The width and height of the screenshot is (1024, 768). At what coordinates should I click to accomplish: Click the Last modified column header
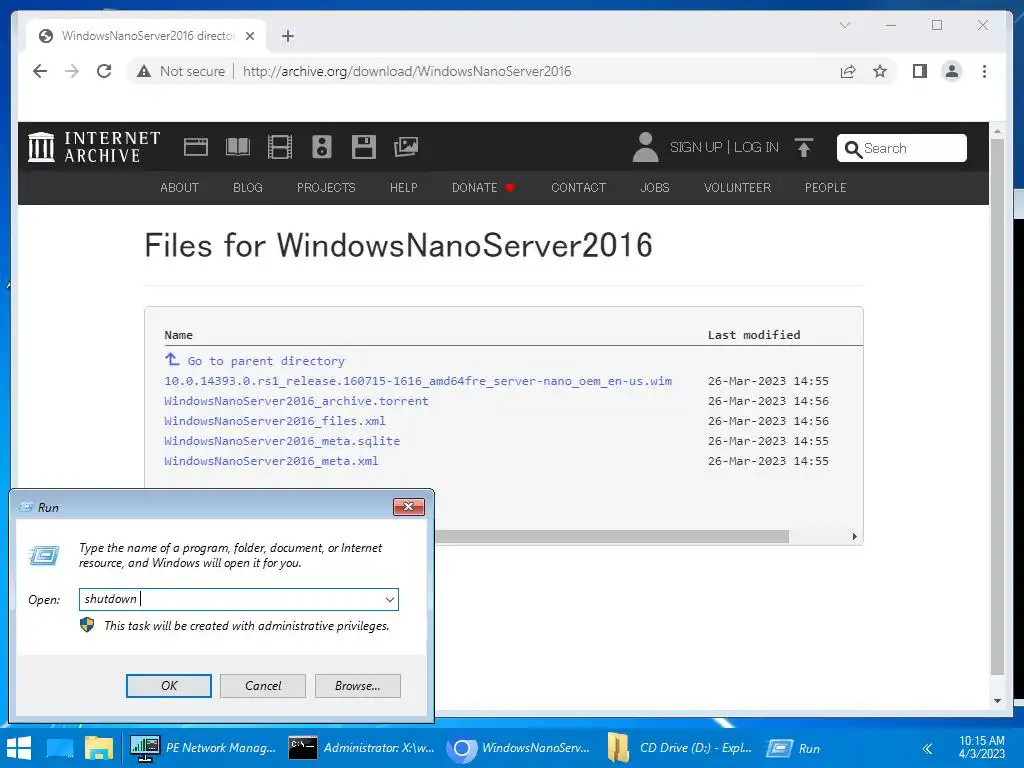754,335
